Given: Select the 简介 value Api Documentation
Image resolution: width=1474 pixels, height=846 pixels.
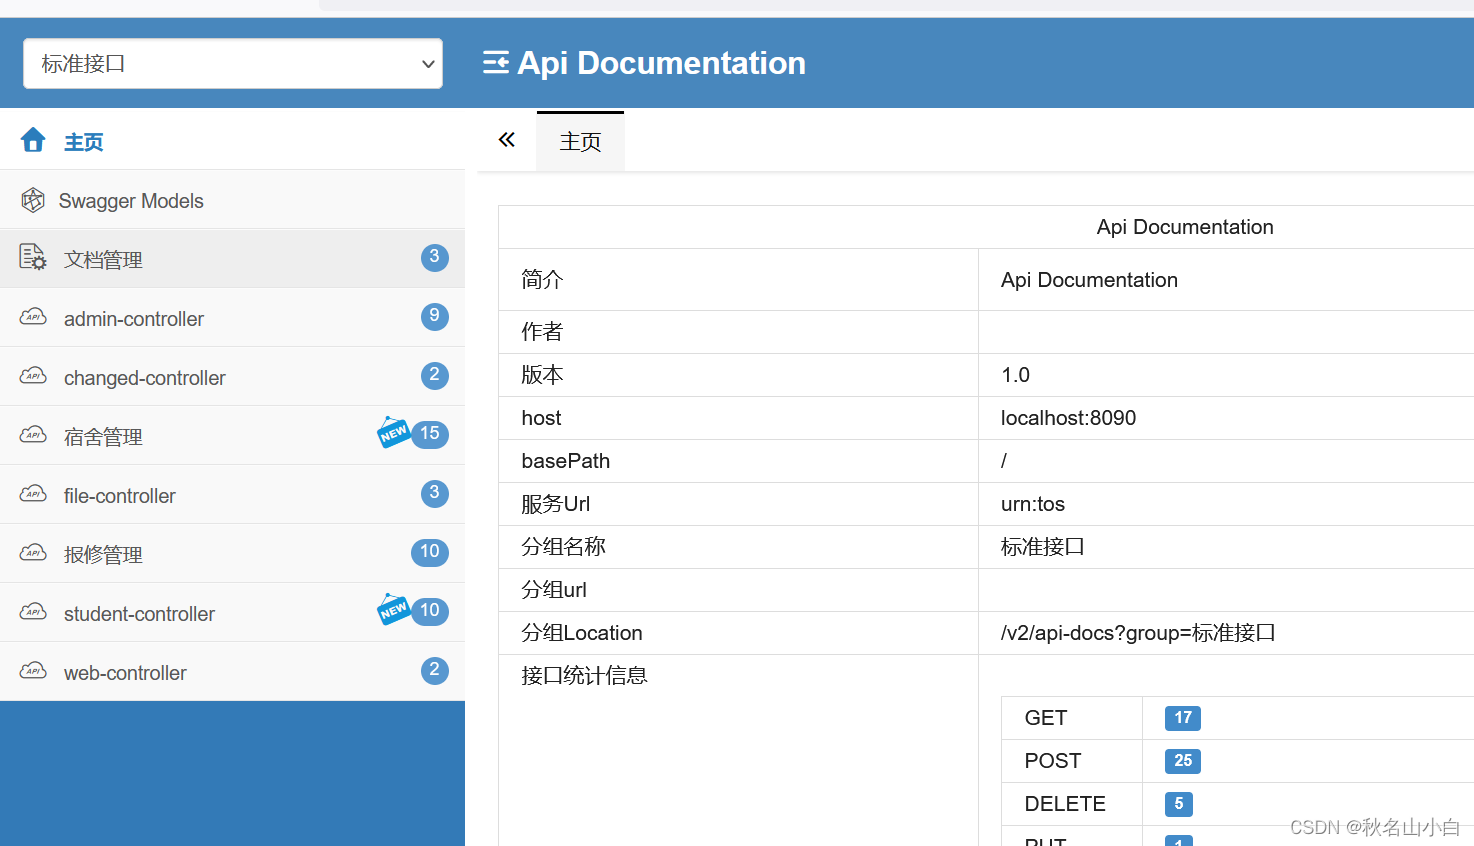Looking at the screenshot, I should point(1089,280).
